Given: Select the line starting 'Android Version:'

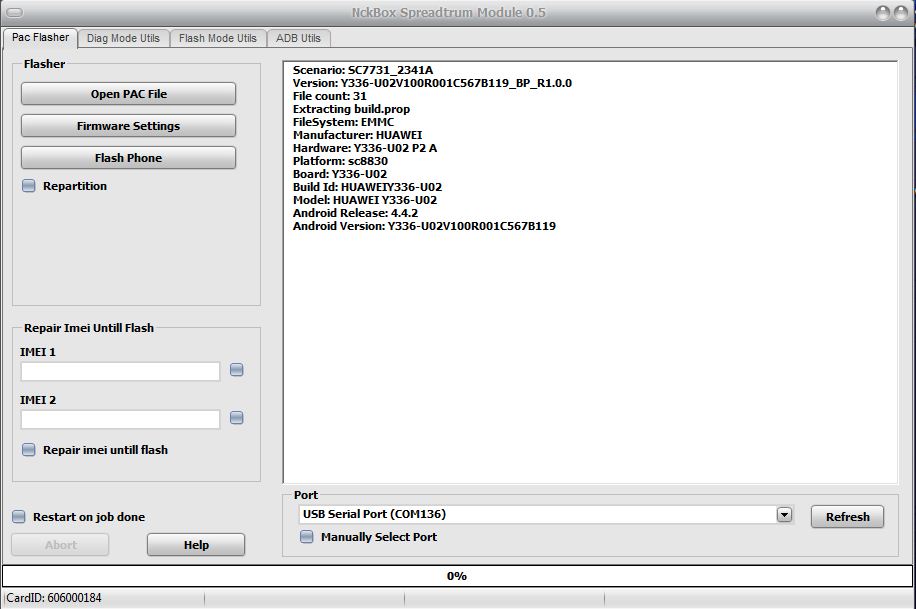Looking at the screenshot, I should (x=424, y=226).
